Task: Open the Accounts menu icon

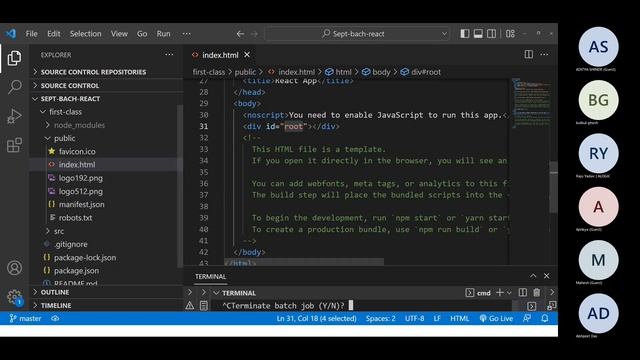Action: click(14, 268)
